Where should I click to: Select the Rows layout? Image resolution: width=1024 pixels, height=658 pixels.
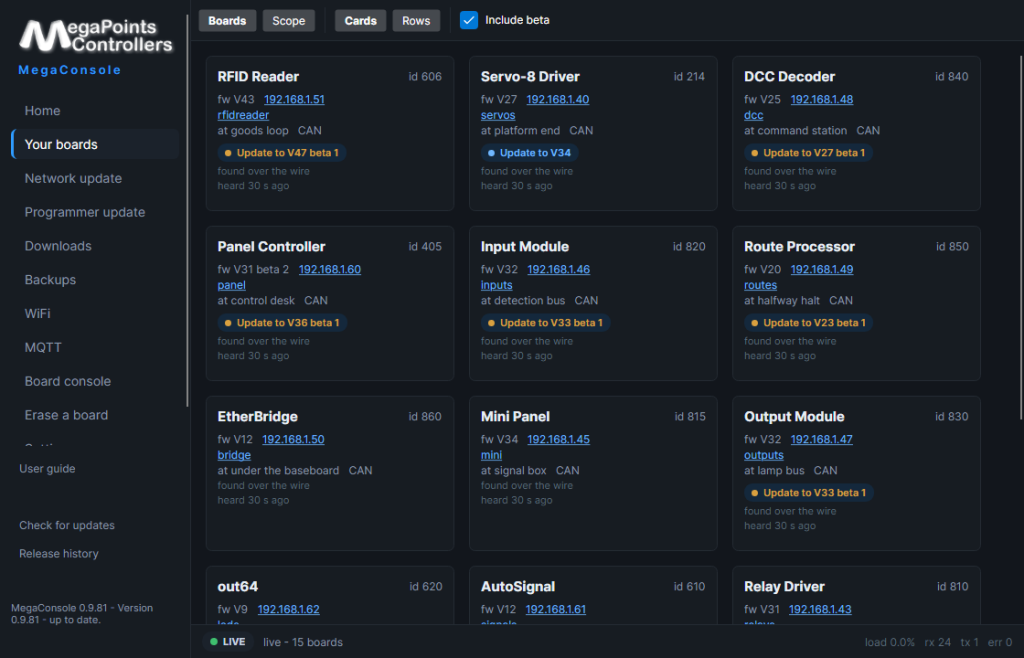tap(416, 21)
